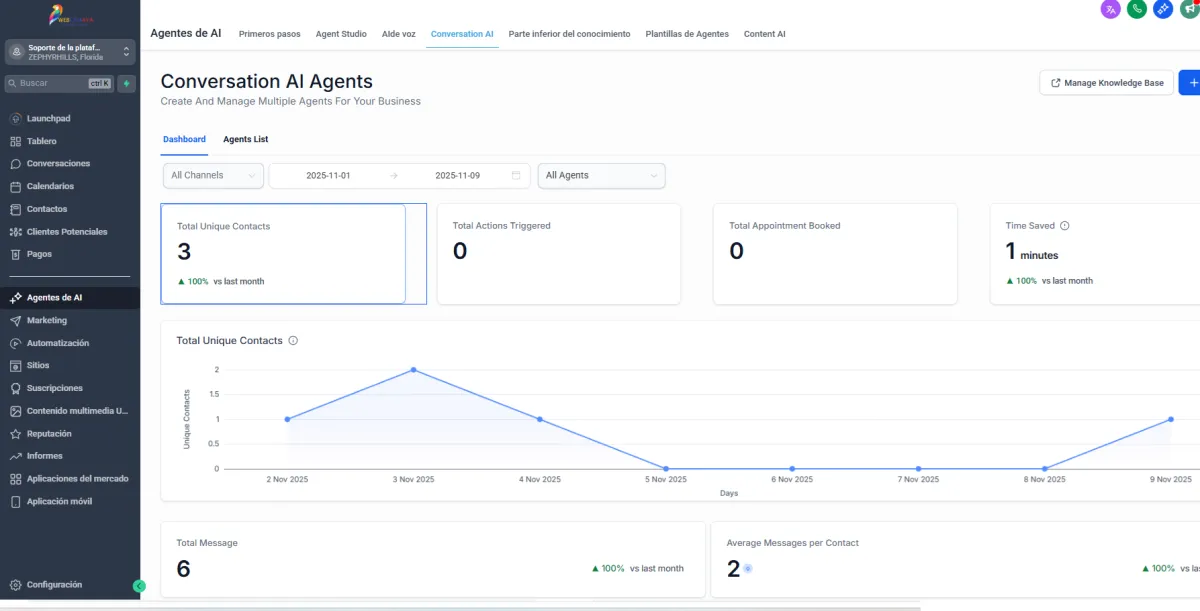Open the account switcher Soporte de la plataforma
This screenshot has width=1200, height=611.
coord(70,52)
